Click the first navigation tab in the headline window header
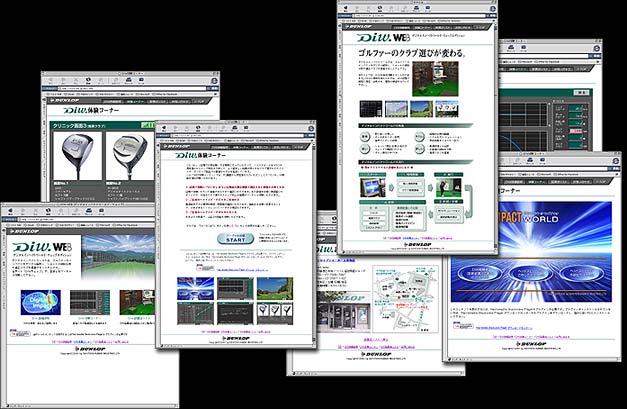Image resolution: width=627 pixels, height=409 pixels. [401, 28]
